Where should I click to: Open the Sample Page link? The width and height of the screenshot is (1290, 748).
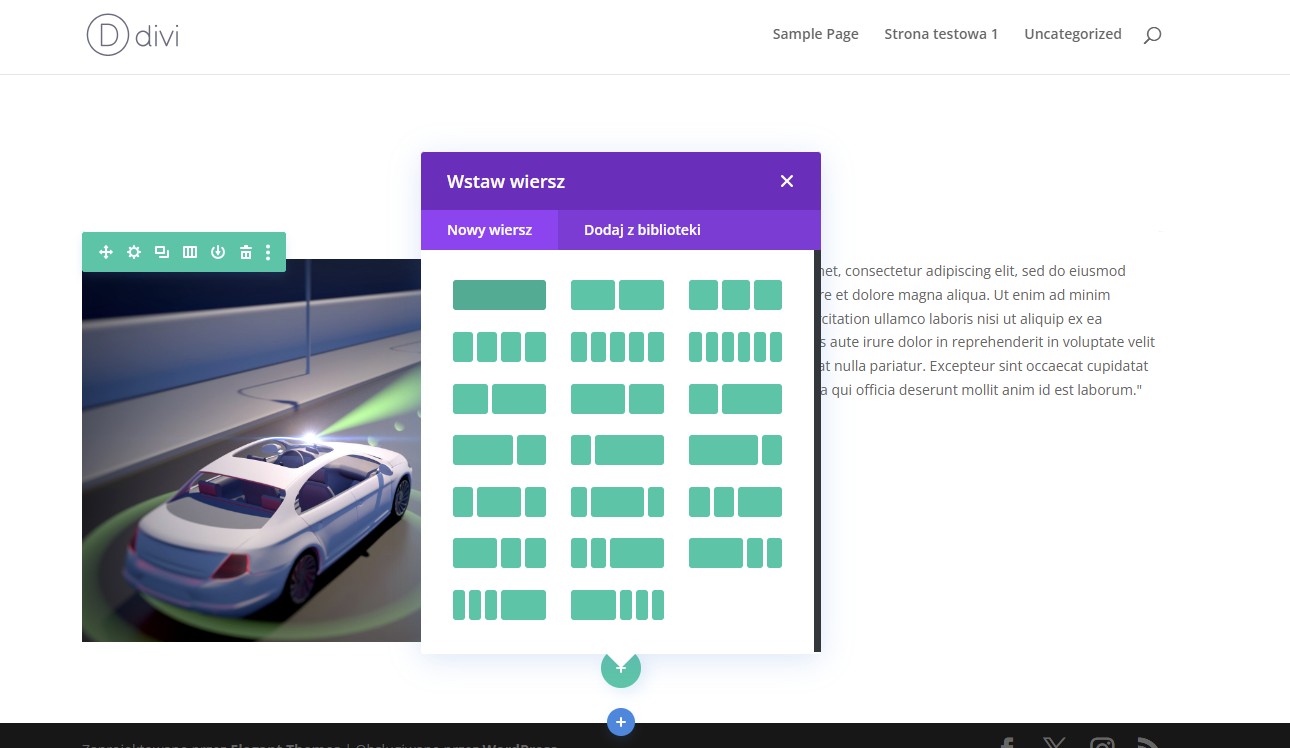815,34
